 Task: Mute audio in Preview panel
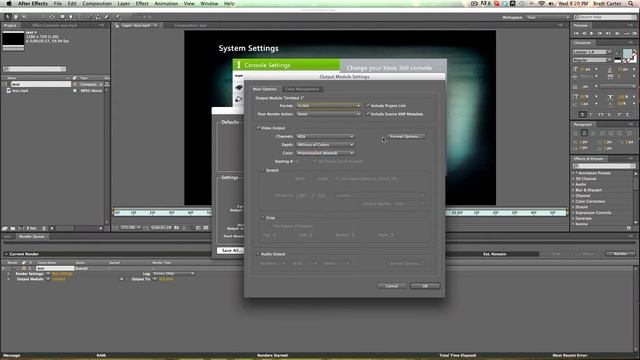coord(617,33)
